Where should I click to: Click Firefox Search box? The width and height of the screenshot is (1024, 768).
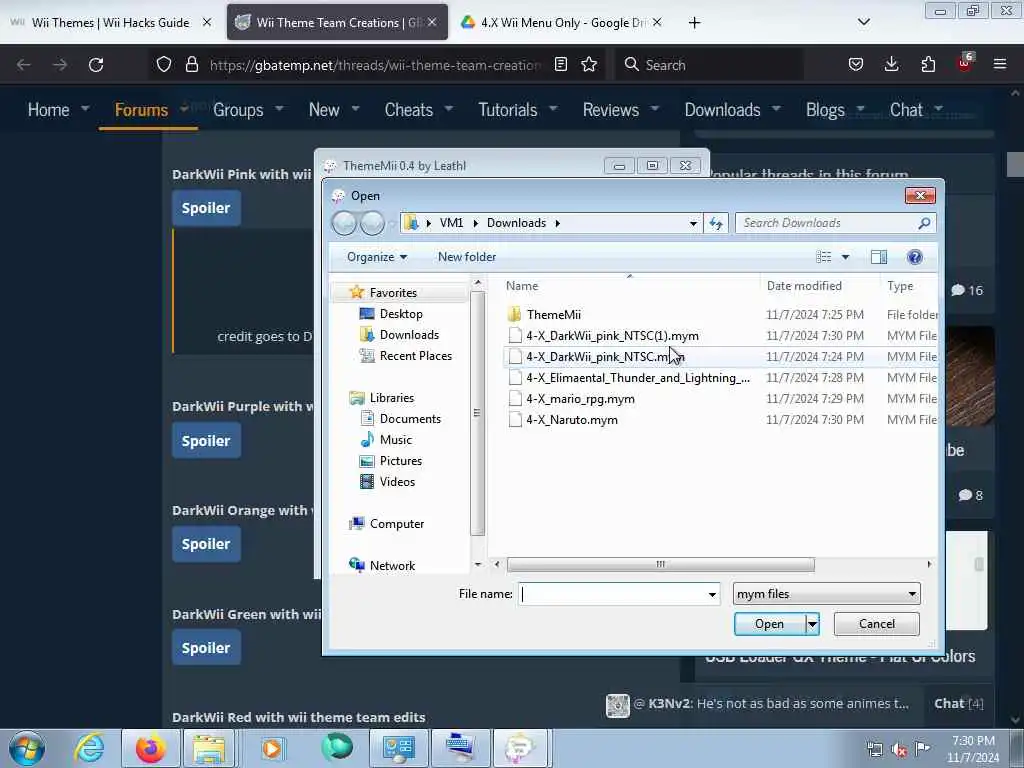709,65
